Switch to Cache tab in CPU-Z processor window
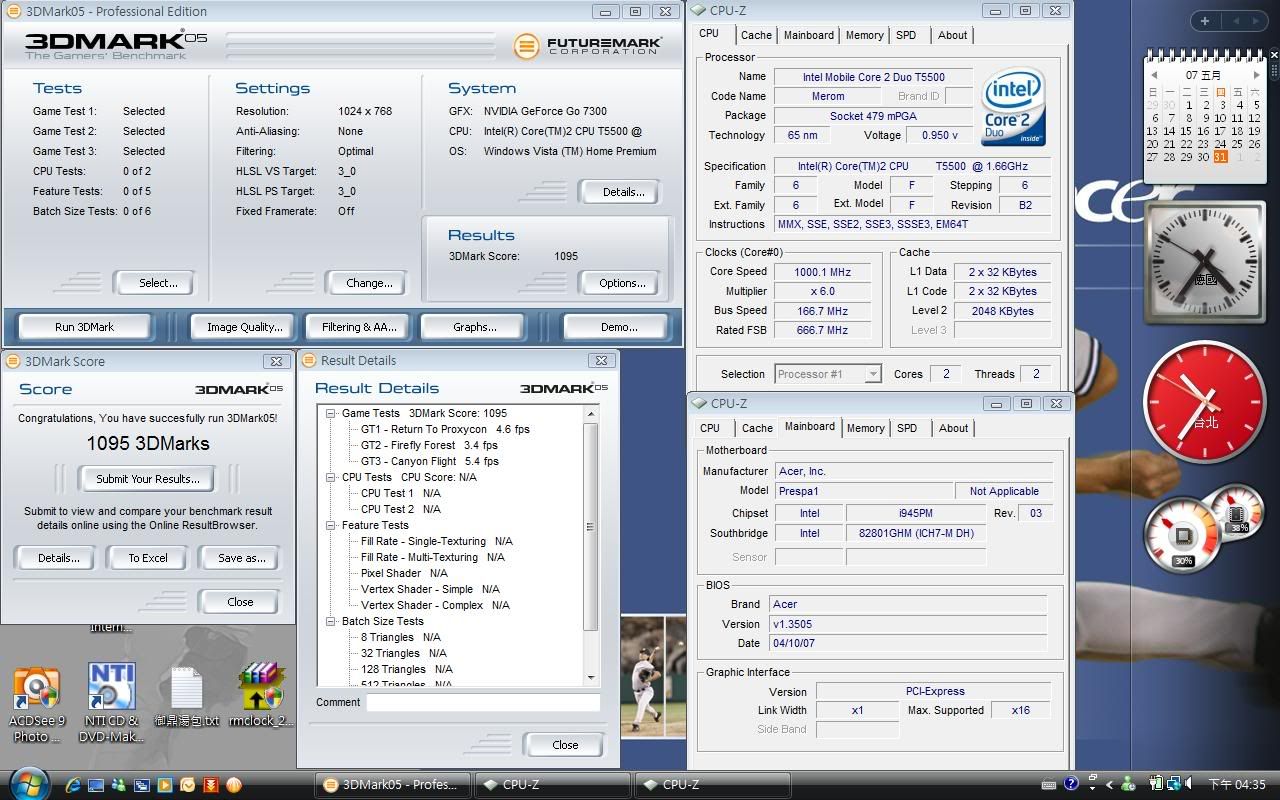Viewport: 1280px width, 800px height. pyautogui.click(x=756, y=35)
